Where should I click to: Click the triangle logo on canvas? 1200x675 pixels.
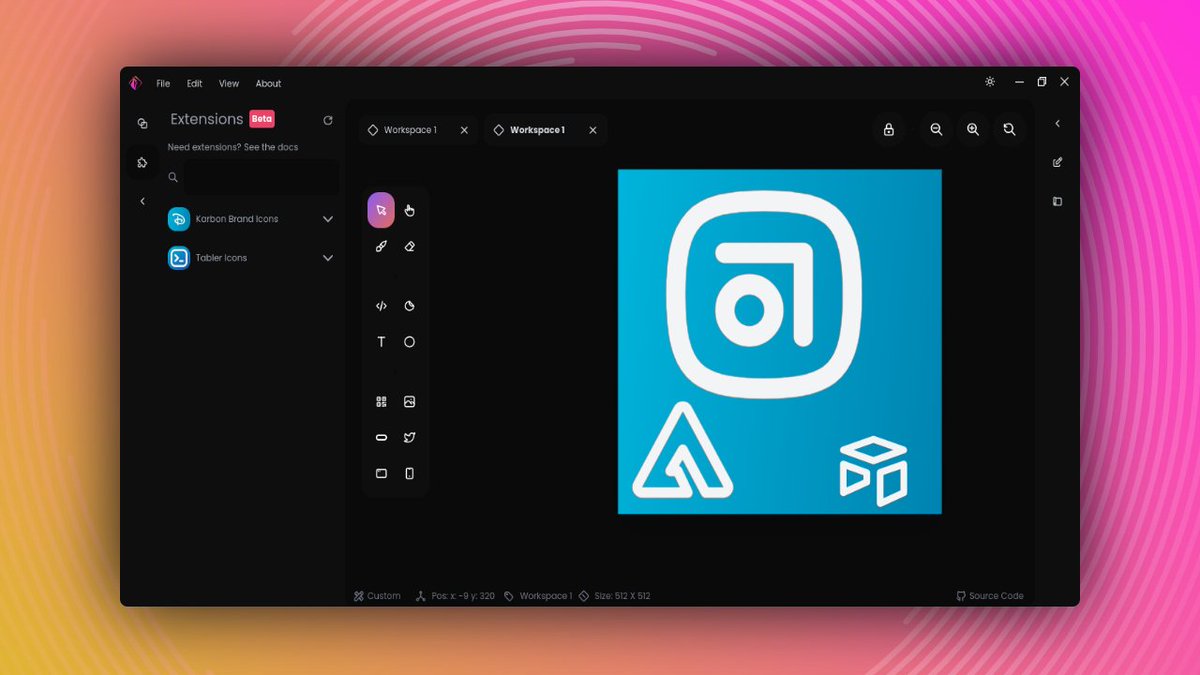click(682, 451)
